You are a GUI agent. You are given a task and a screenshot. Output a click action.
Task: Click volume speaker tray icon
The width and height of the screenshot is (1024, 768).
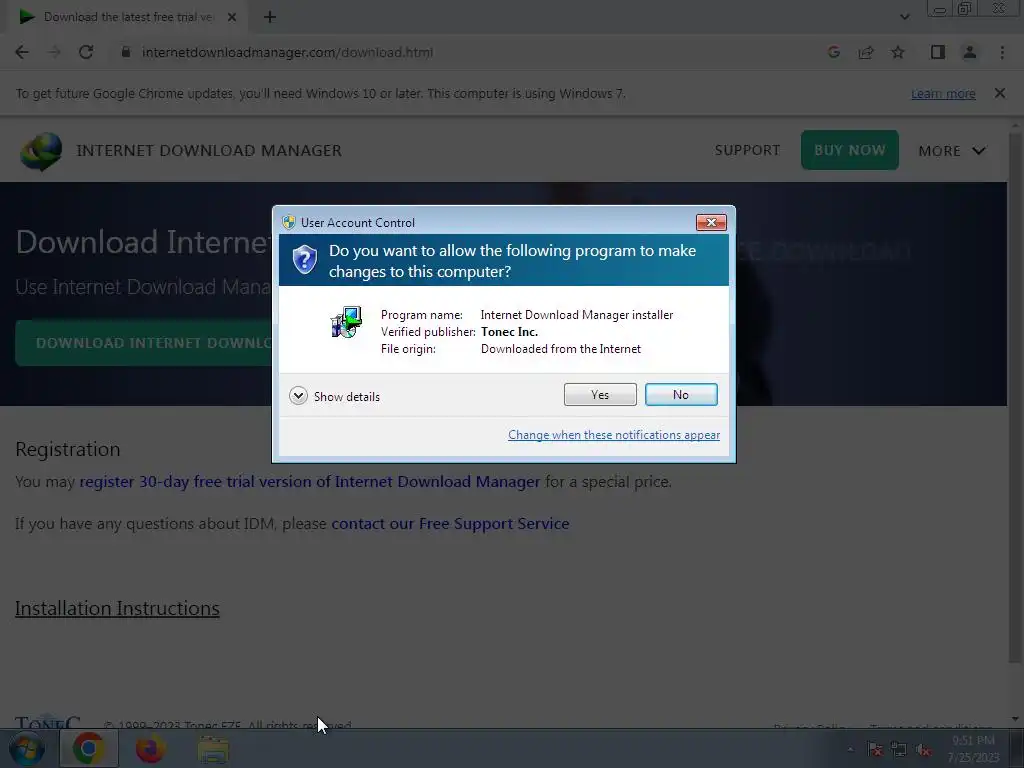923,750
